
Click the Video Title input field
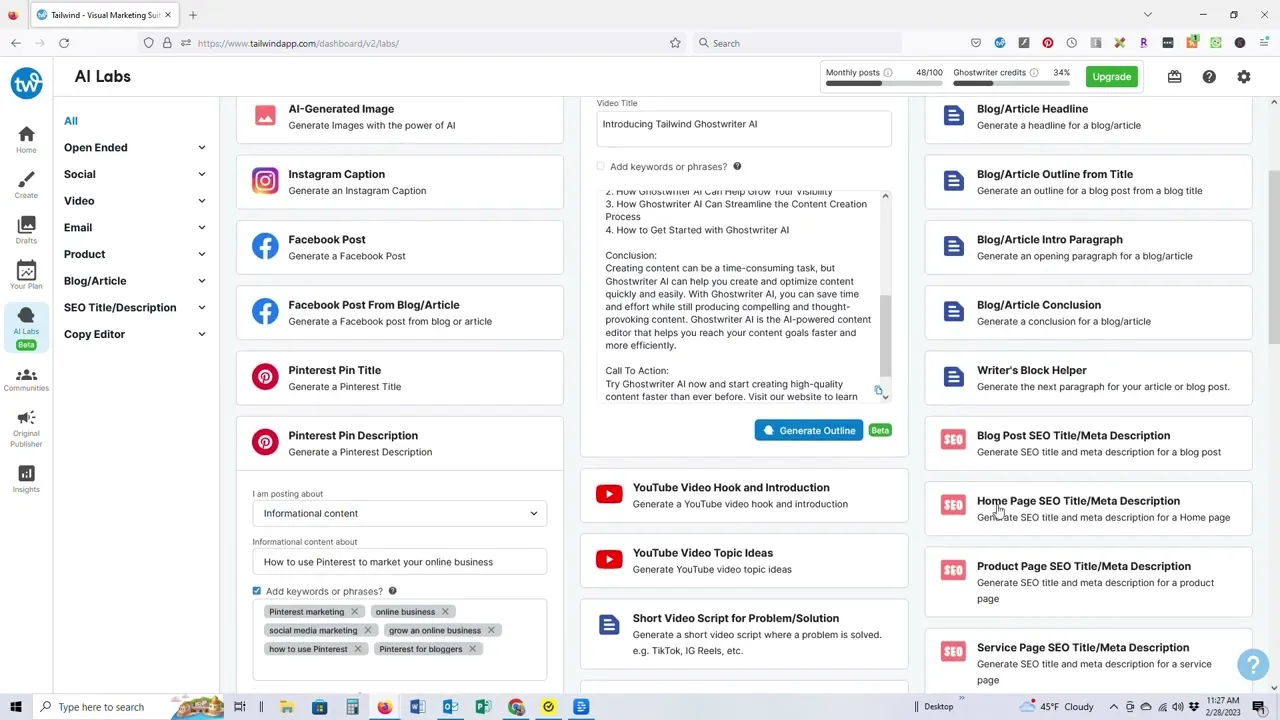[744, 128]
